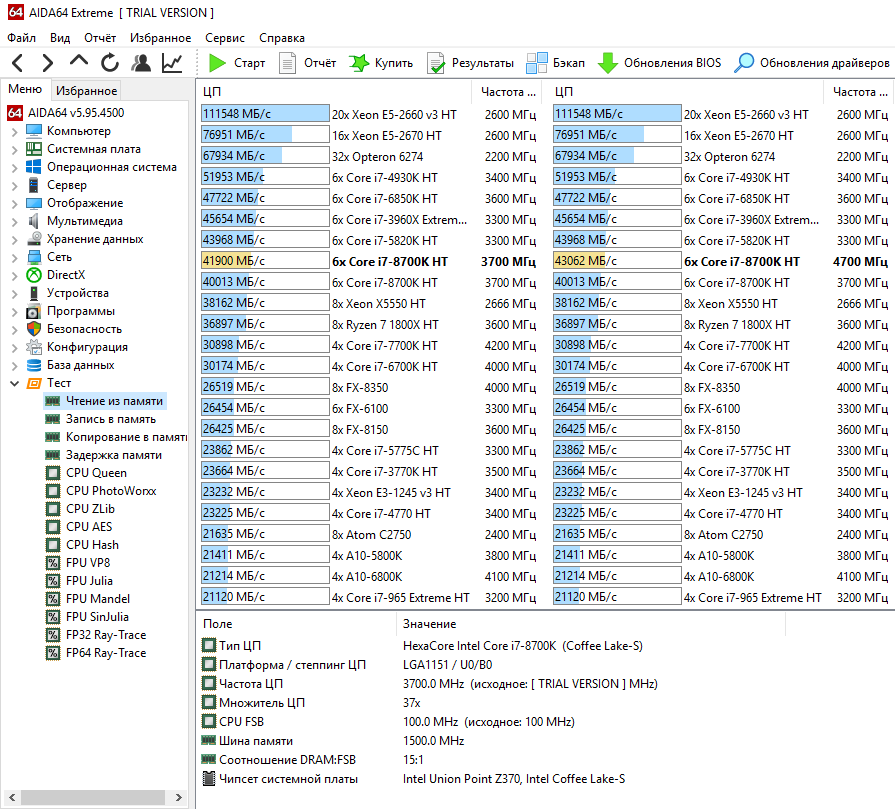Select the Задержка памяти test

[x=113, y=455]
